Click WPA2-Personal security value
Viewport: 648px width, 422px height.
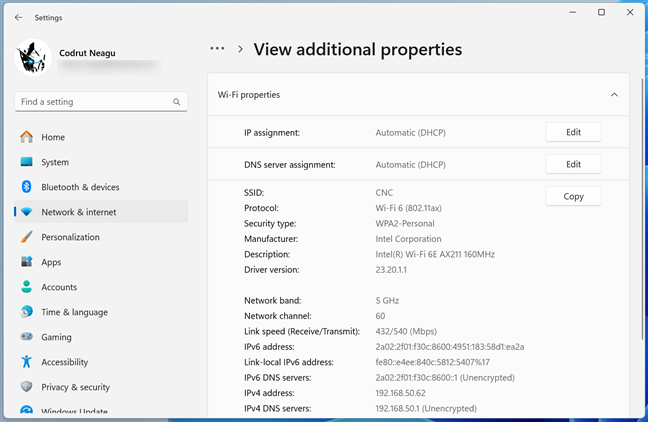tap(405, 224)
